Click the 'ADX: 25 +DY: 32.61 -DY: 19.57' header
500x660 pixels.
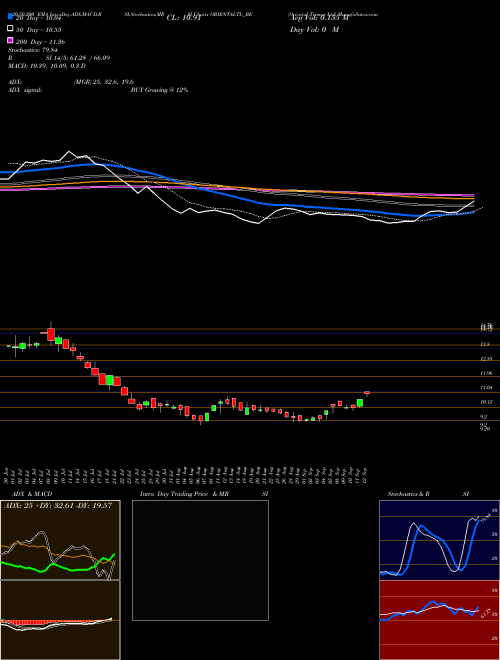coord(58,506)
